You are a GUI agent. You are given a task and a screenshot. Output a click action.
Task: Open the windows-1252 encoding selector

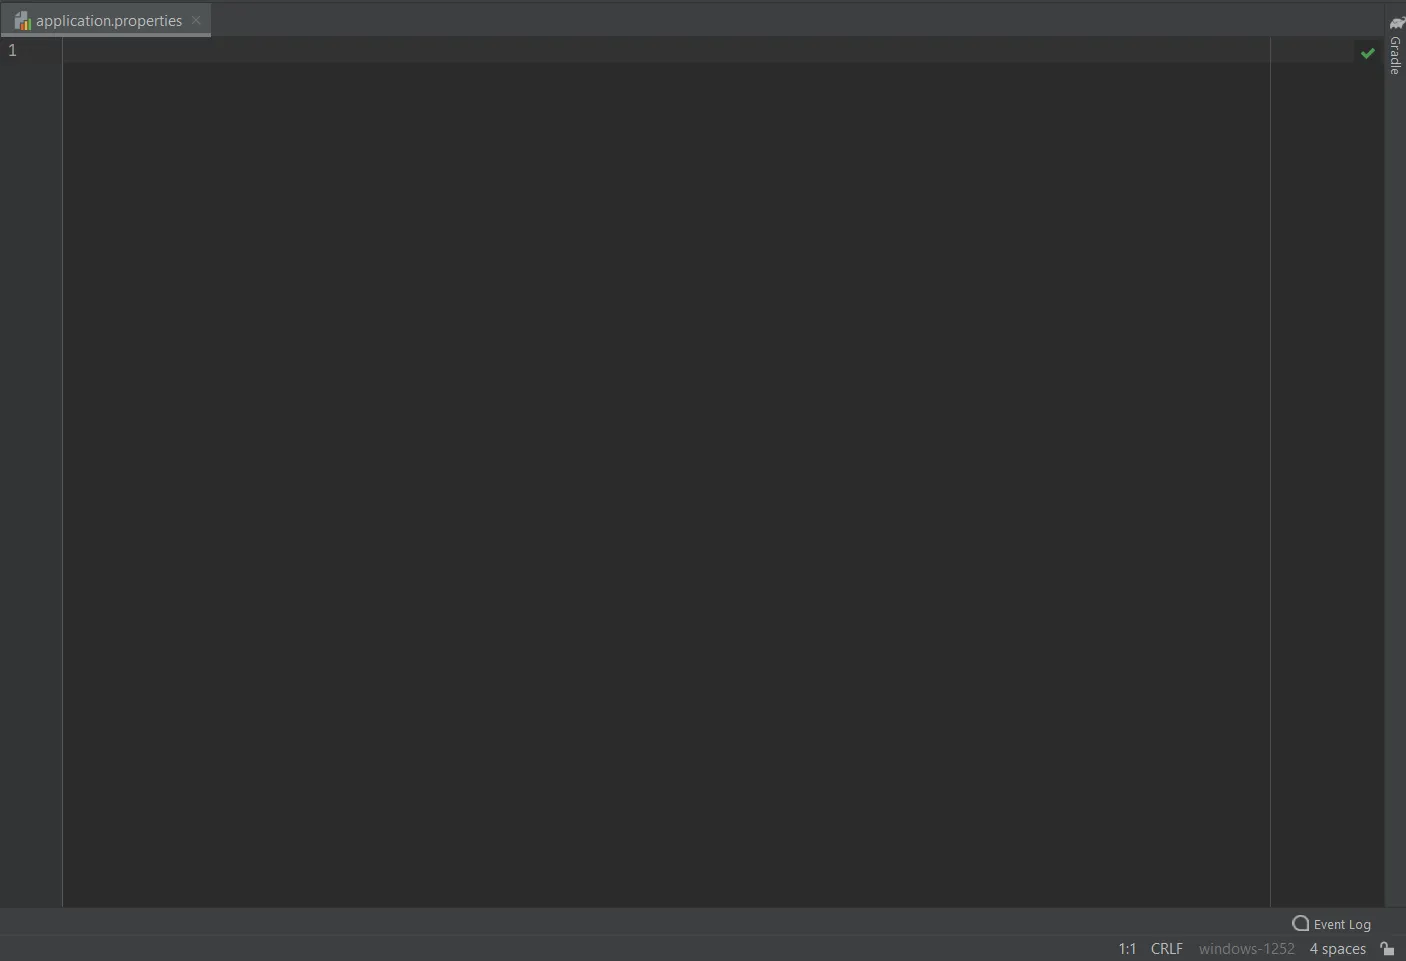1246,948
